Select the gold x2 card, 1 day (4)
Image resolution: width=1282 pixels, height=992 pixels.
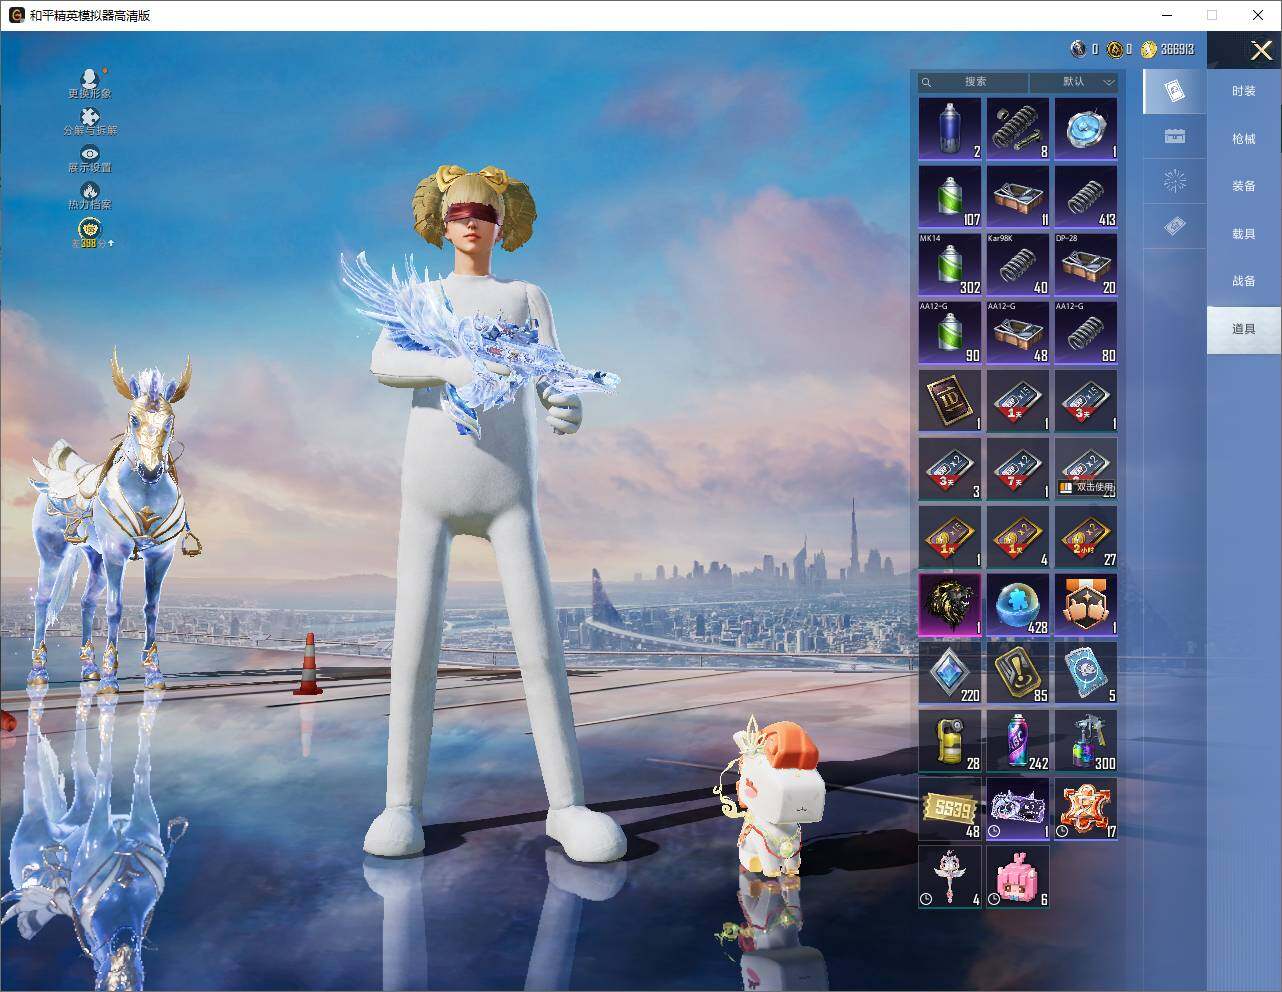coord(1018,536)
